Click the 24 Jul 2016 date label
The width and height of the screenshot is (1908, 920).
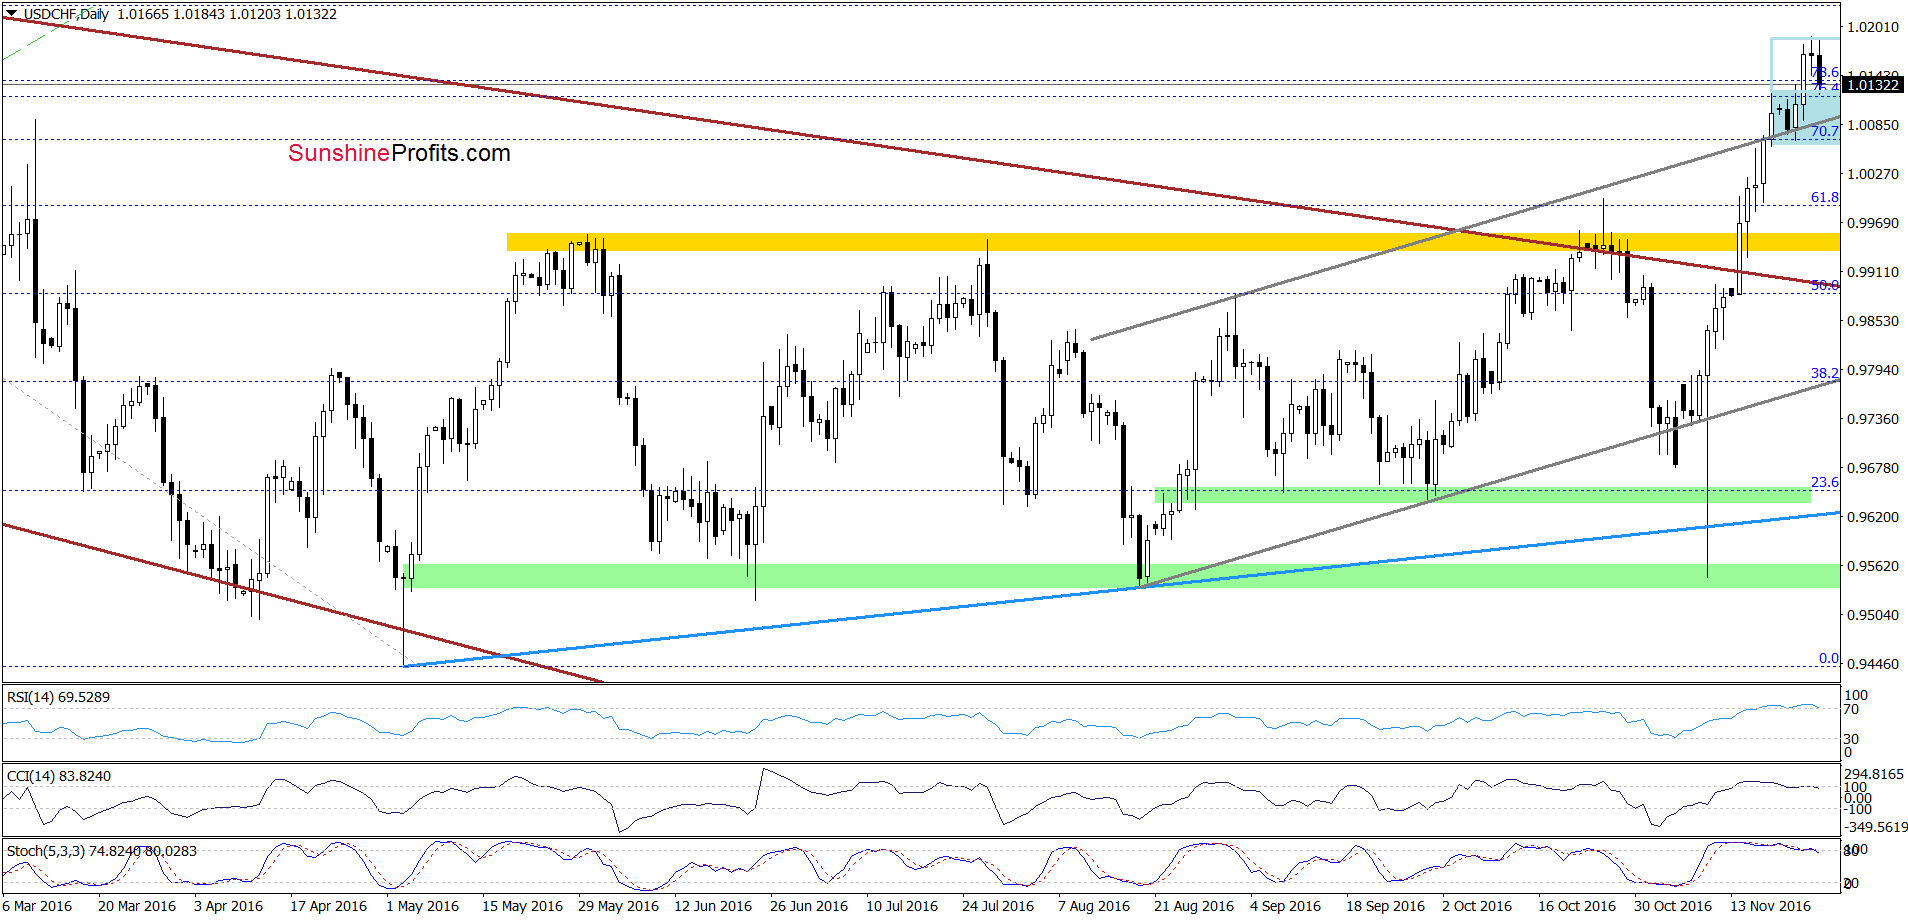998,906
